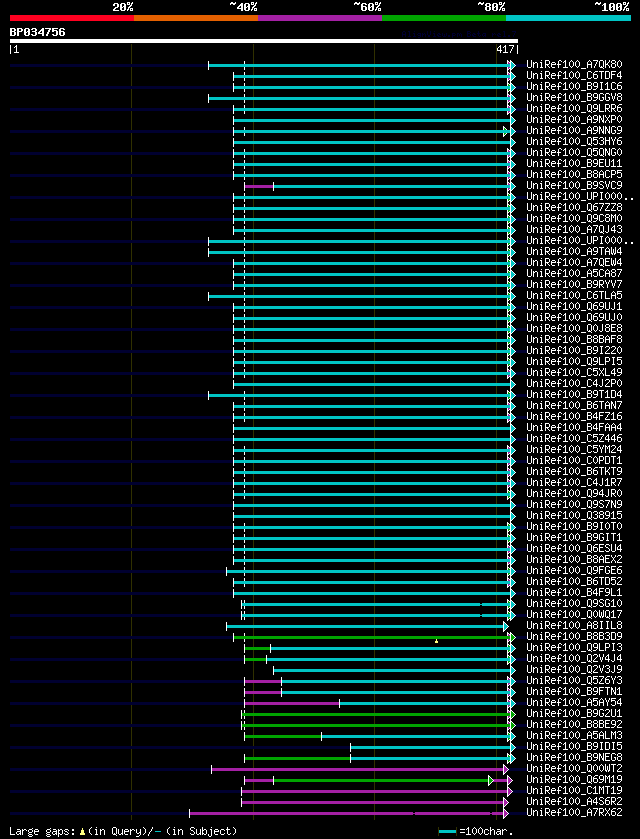Click the UniRef100_C1MT19 label

[x=574, y=790]
